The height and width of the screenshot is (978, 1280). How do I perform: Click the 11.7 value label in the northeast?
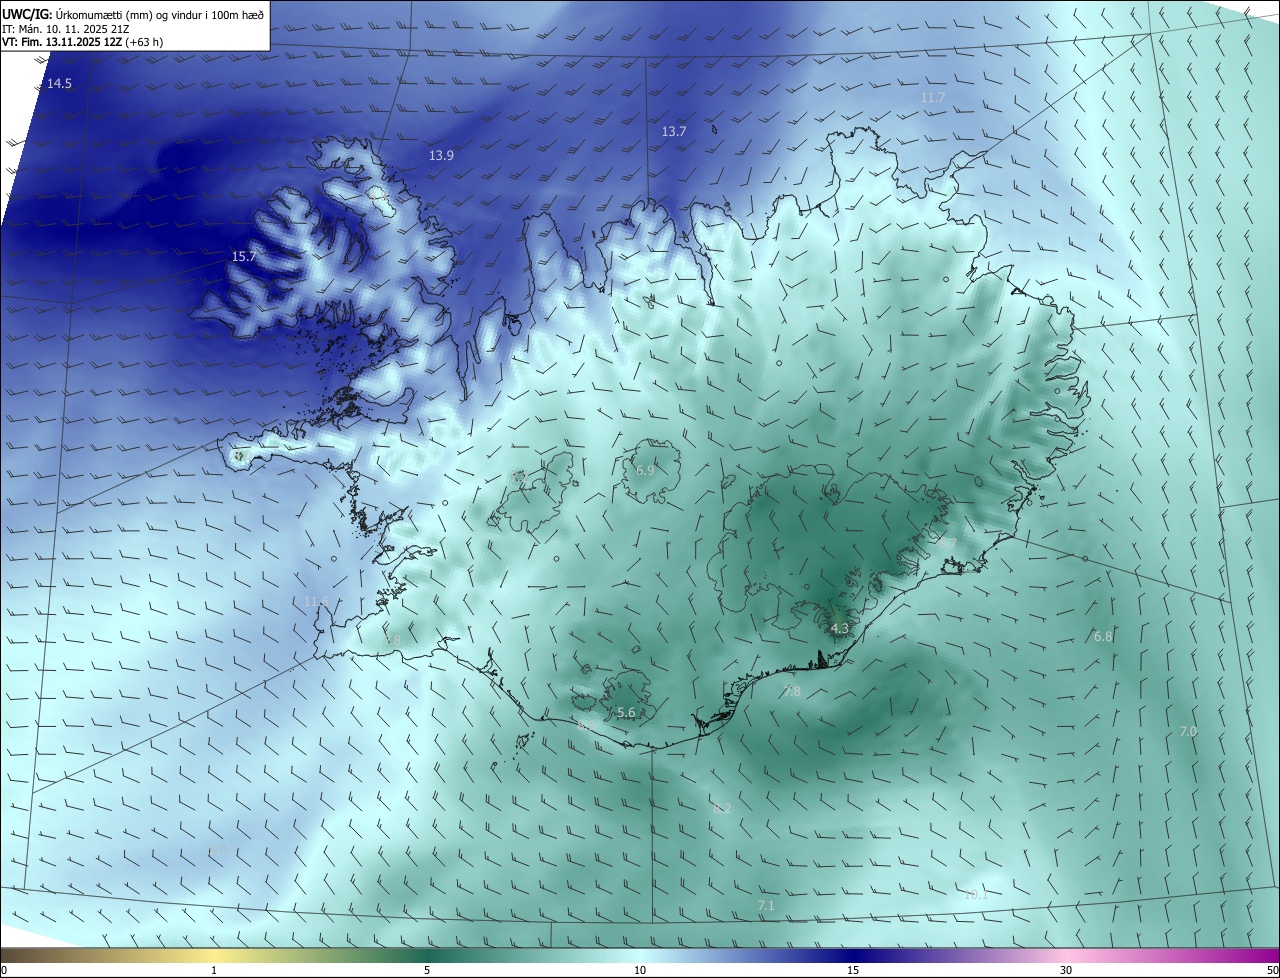(x=933, y=98)
